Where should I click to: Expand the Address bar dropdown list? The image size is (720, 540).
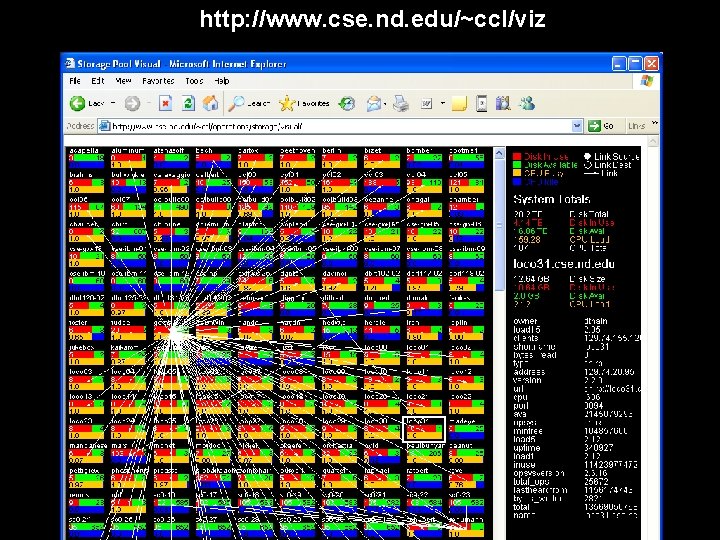(x=577, y=126)
